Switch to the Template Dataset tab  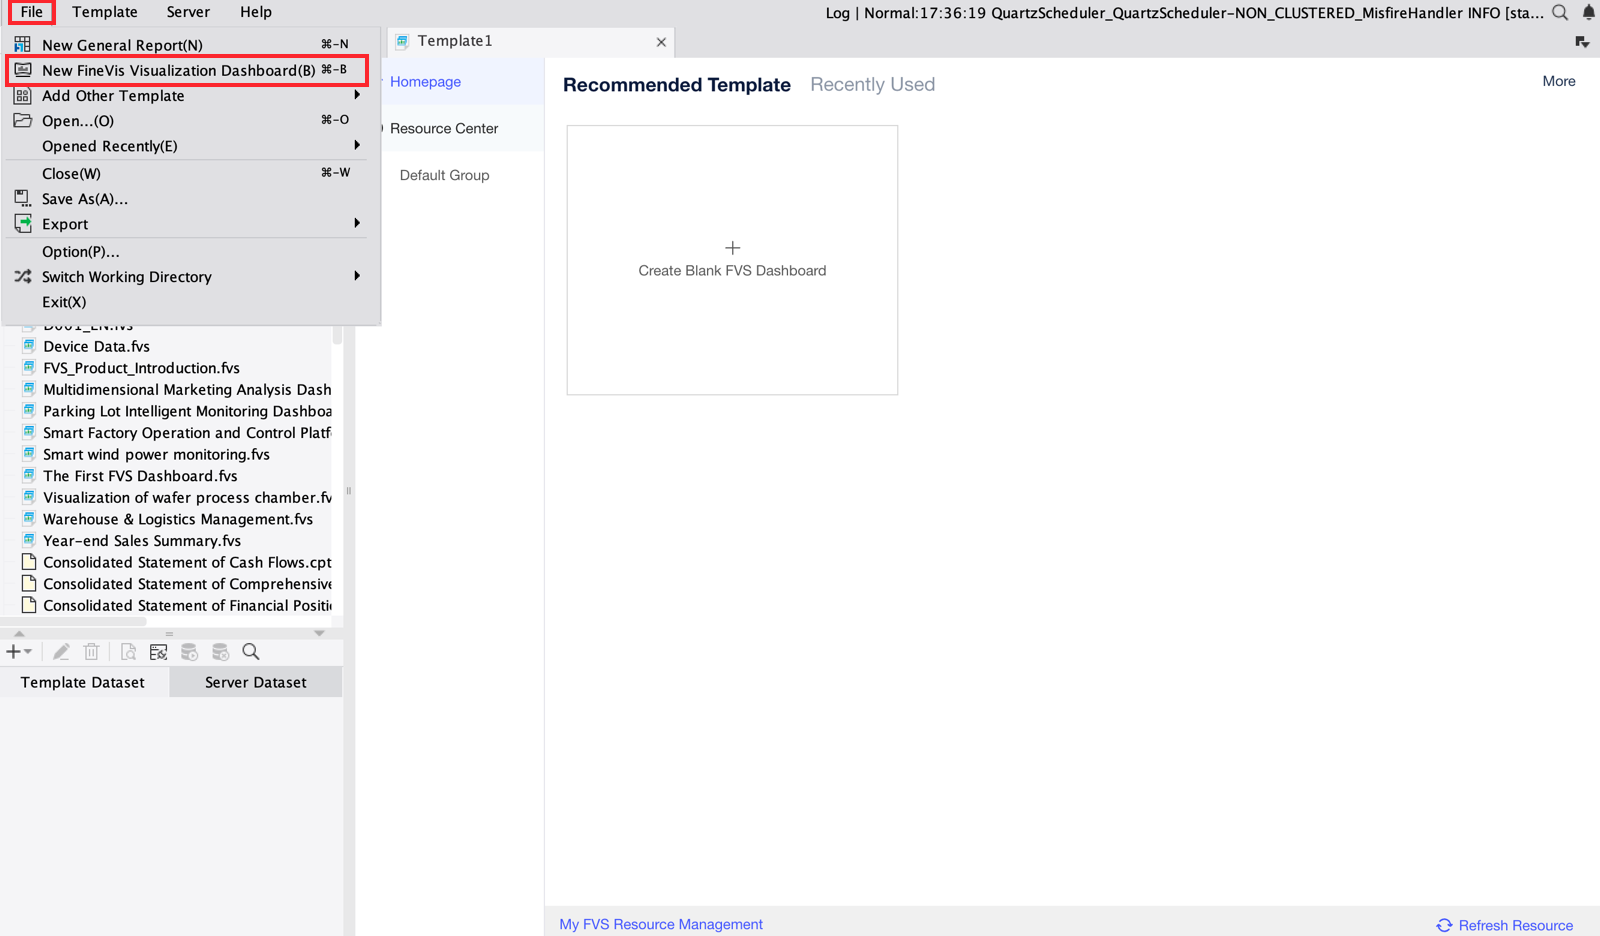tap(83, 681)
